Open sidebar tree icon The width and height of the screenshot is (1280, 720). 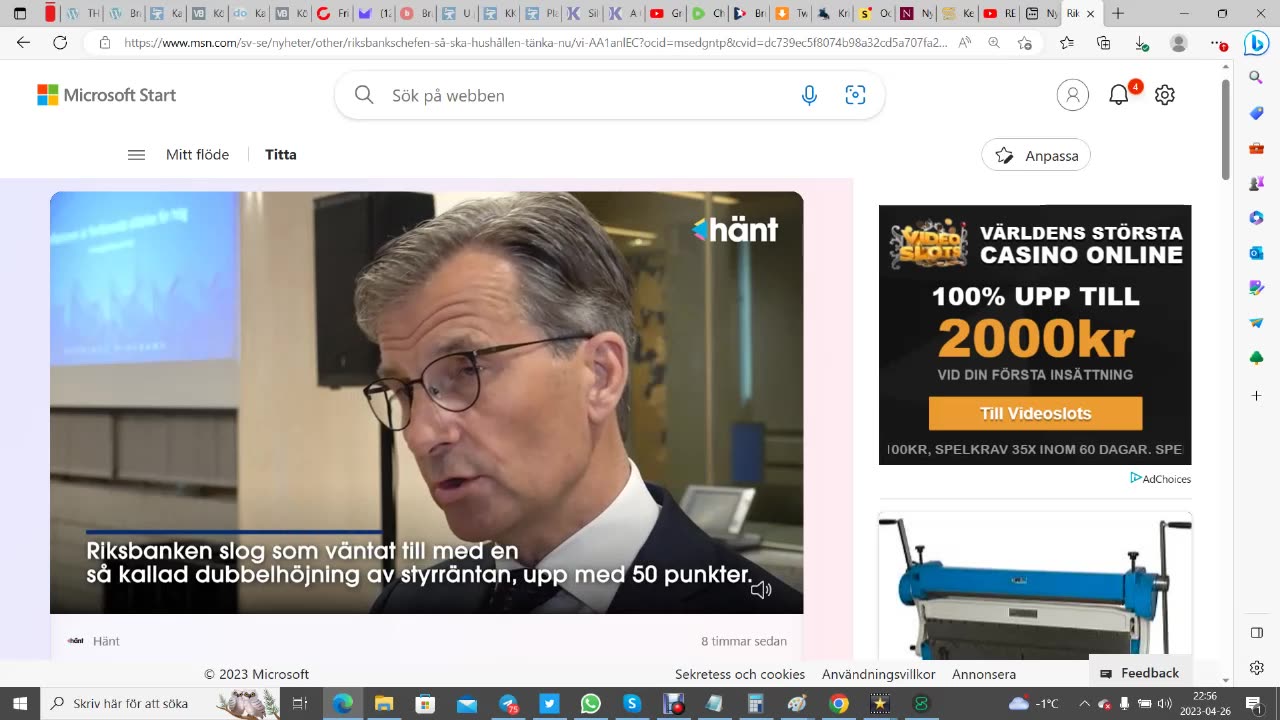tap(1256, 358)
